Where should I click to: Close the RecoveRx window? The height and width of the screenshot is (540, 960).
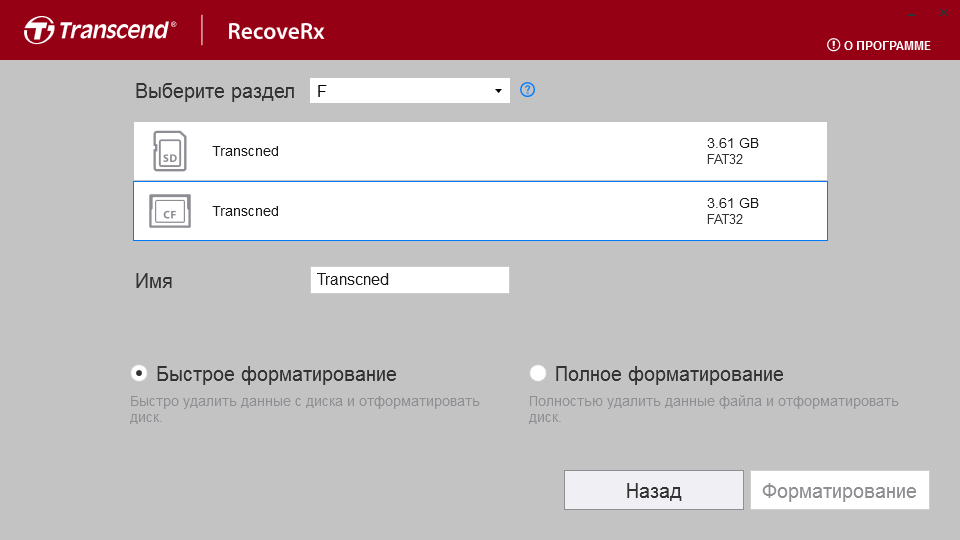click(943, 13)
